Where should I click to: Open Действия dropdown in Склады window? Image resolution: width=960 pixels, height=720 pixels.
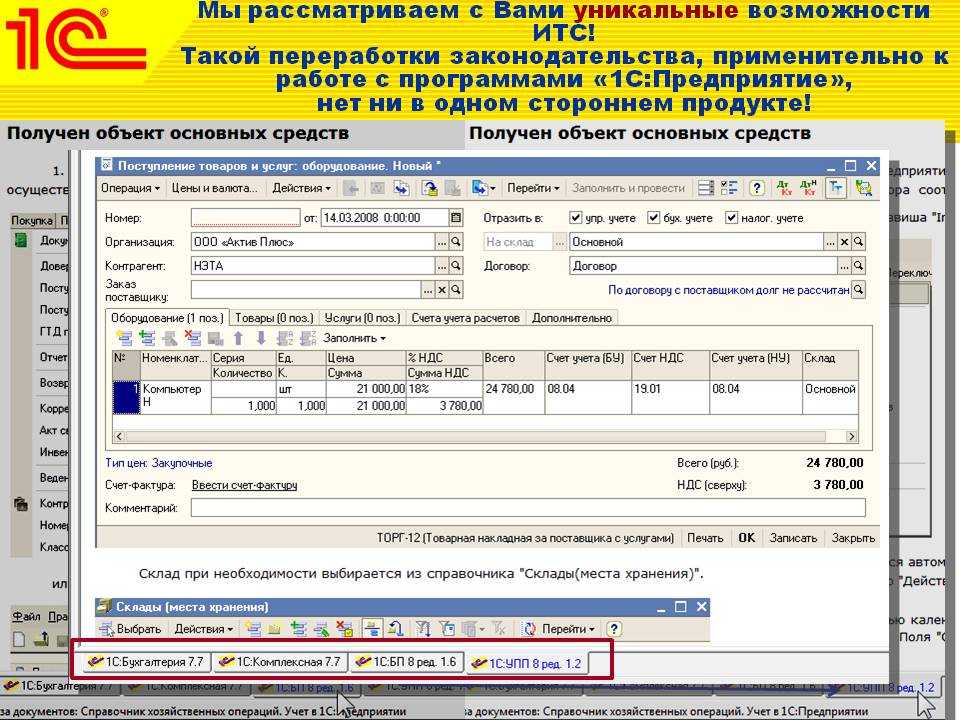click(203, 629)
